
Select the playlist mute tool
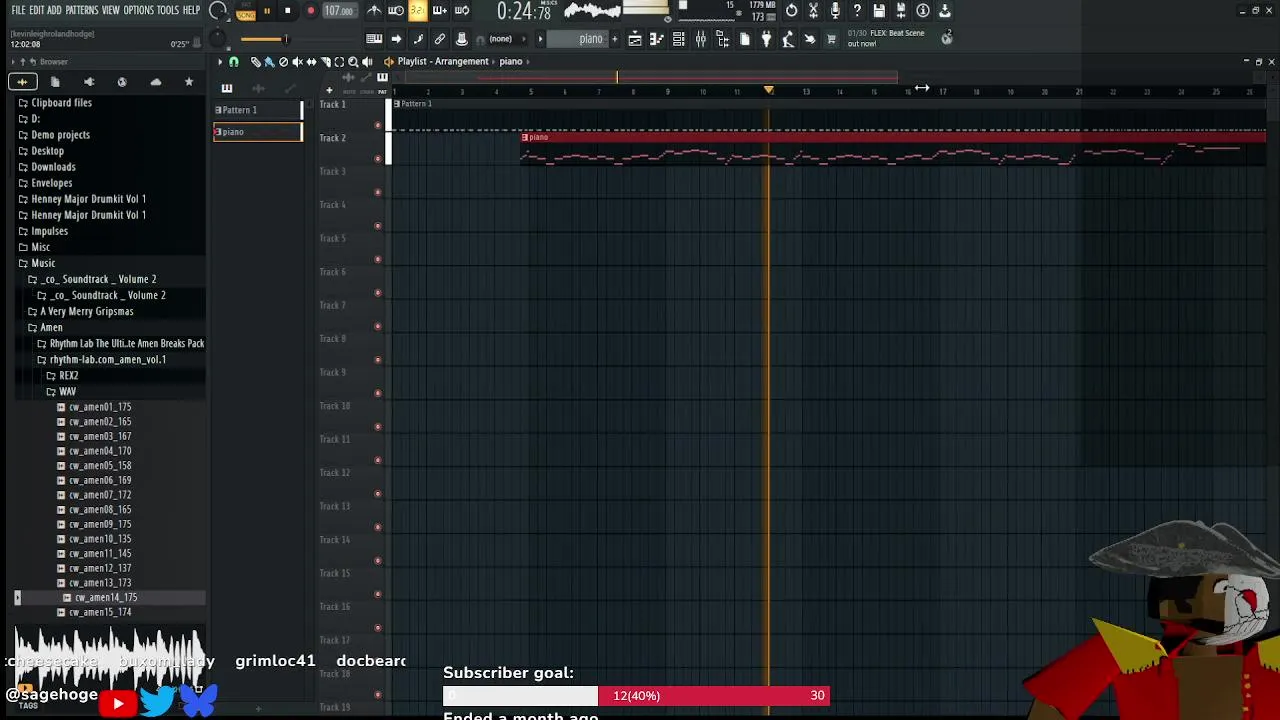click(297, 62)
